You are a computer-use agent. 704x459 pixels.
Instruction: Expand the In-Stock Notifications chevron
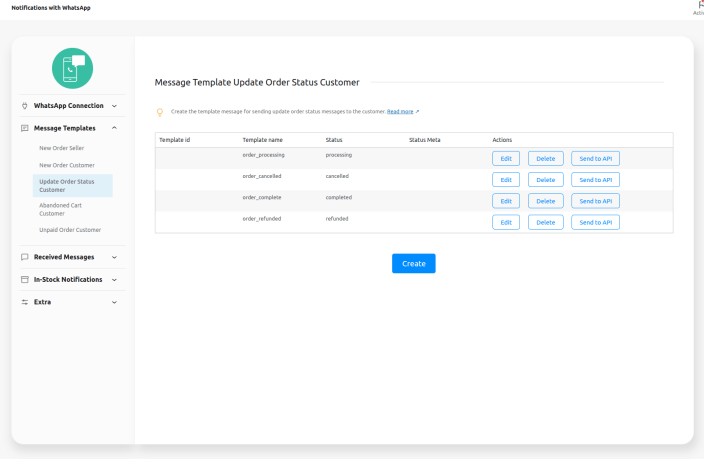tap(114, 280)
